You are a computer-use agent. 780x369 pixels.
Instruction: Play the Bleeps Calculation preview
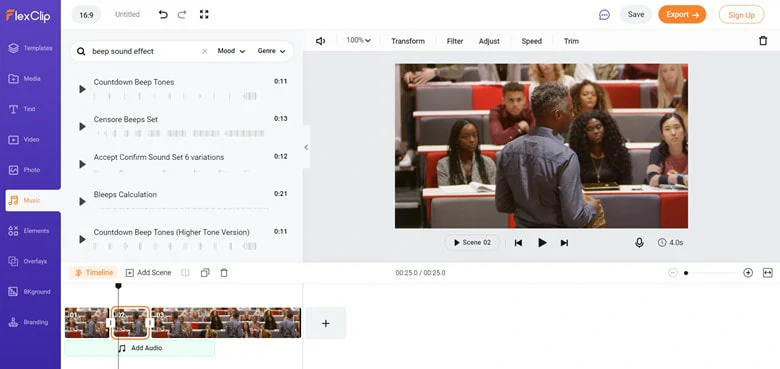coord(83,201)
